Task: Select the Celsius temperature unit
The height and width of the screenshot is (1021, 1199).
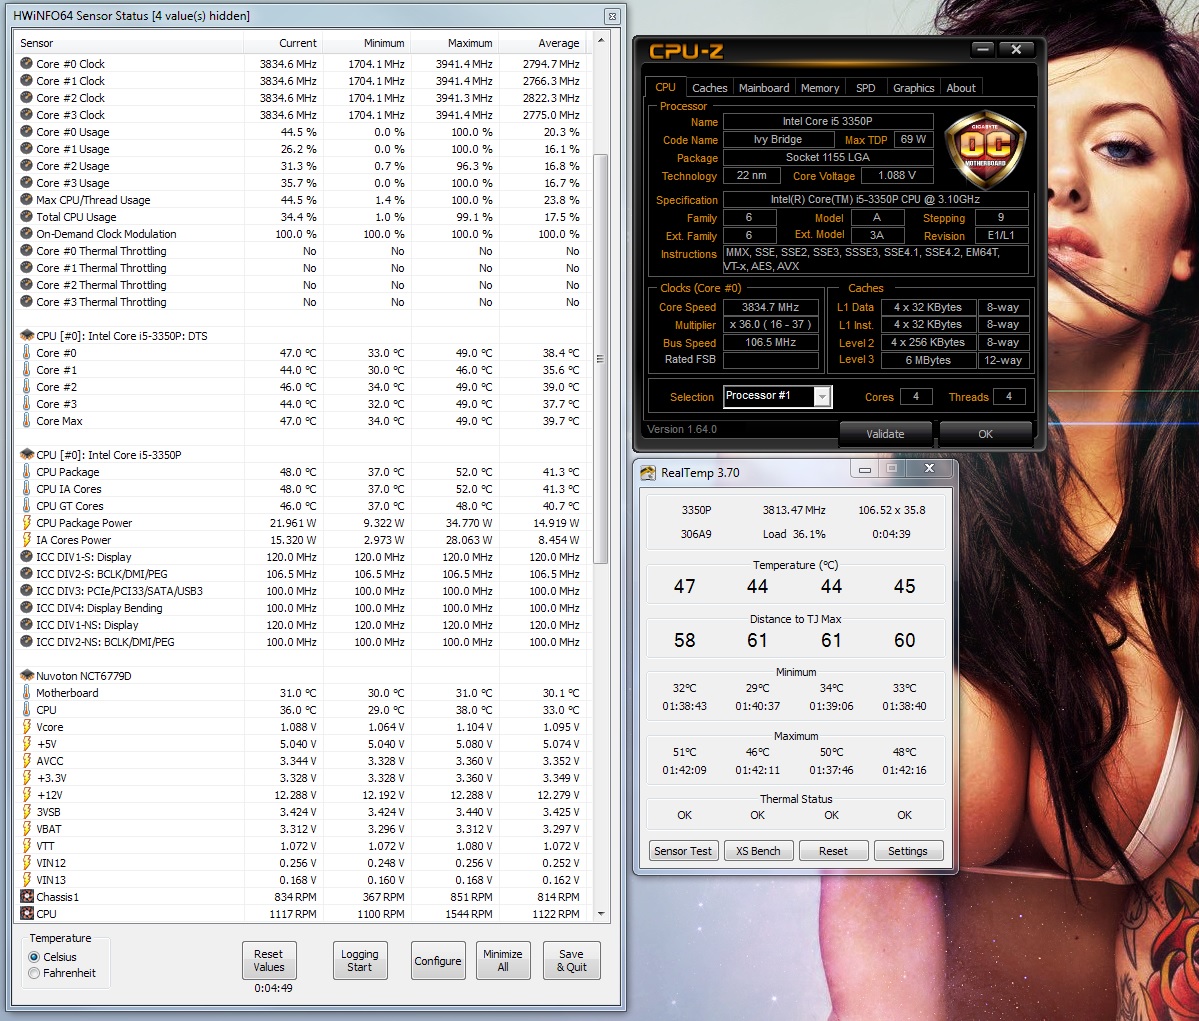Action: (x=34, y=957)
